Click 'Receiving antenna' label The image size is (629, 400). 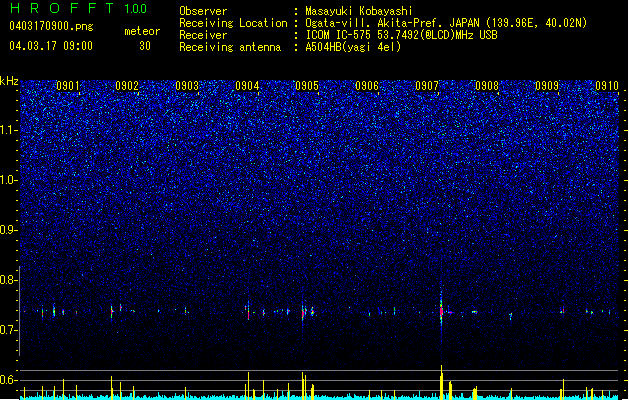(230, 47)
